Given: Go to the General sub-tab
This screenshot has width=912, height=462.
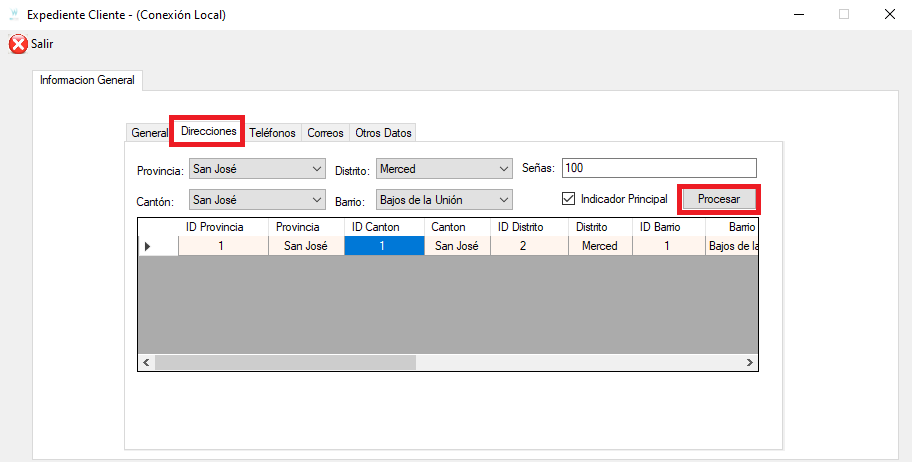Looking at the screenshot, I should (149, 133).
